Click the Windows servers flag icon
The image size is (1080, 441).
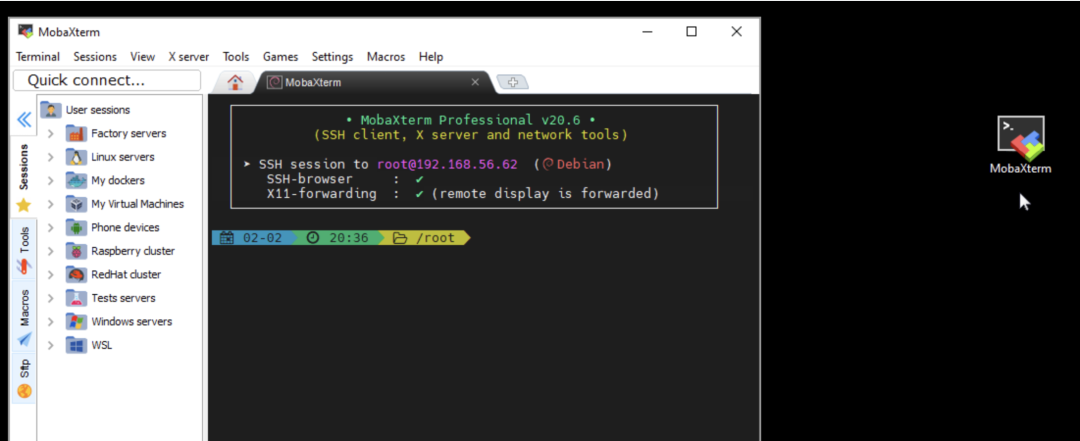[x=76, y=322]
